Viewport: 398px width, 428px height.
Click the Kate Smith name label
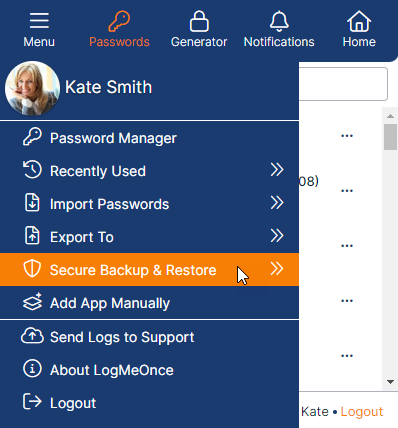point(108,87)
